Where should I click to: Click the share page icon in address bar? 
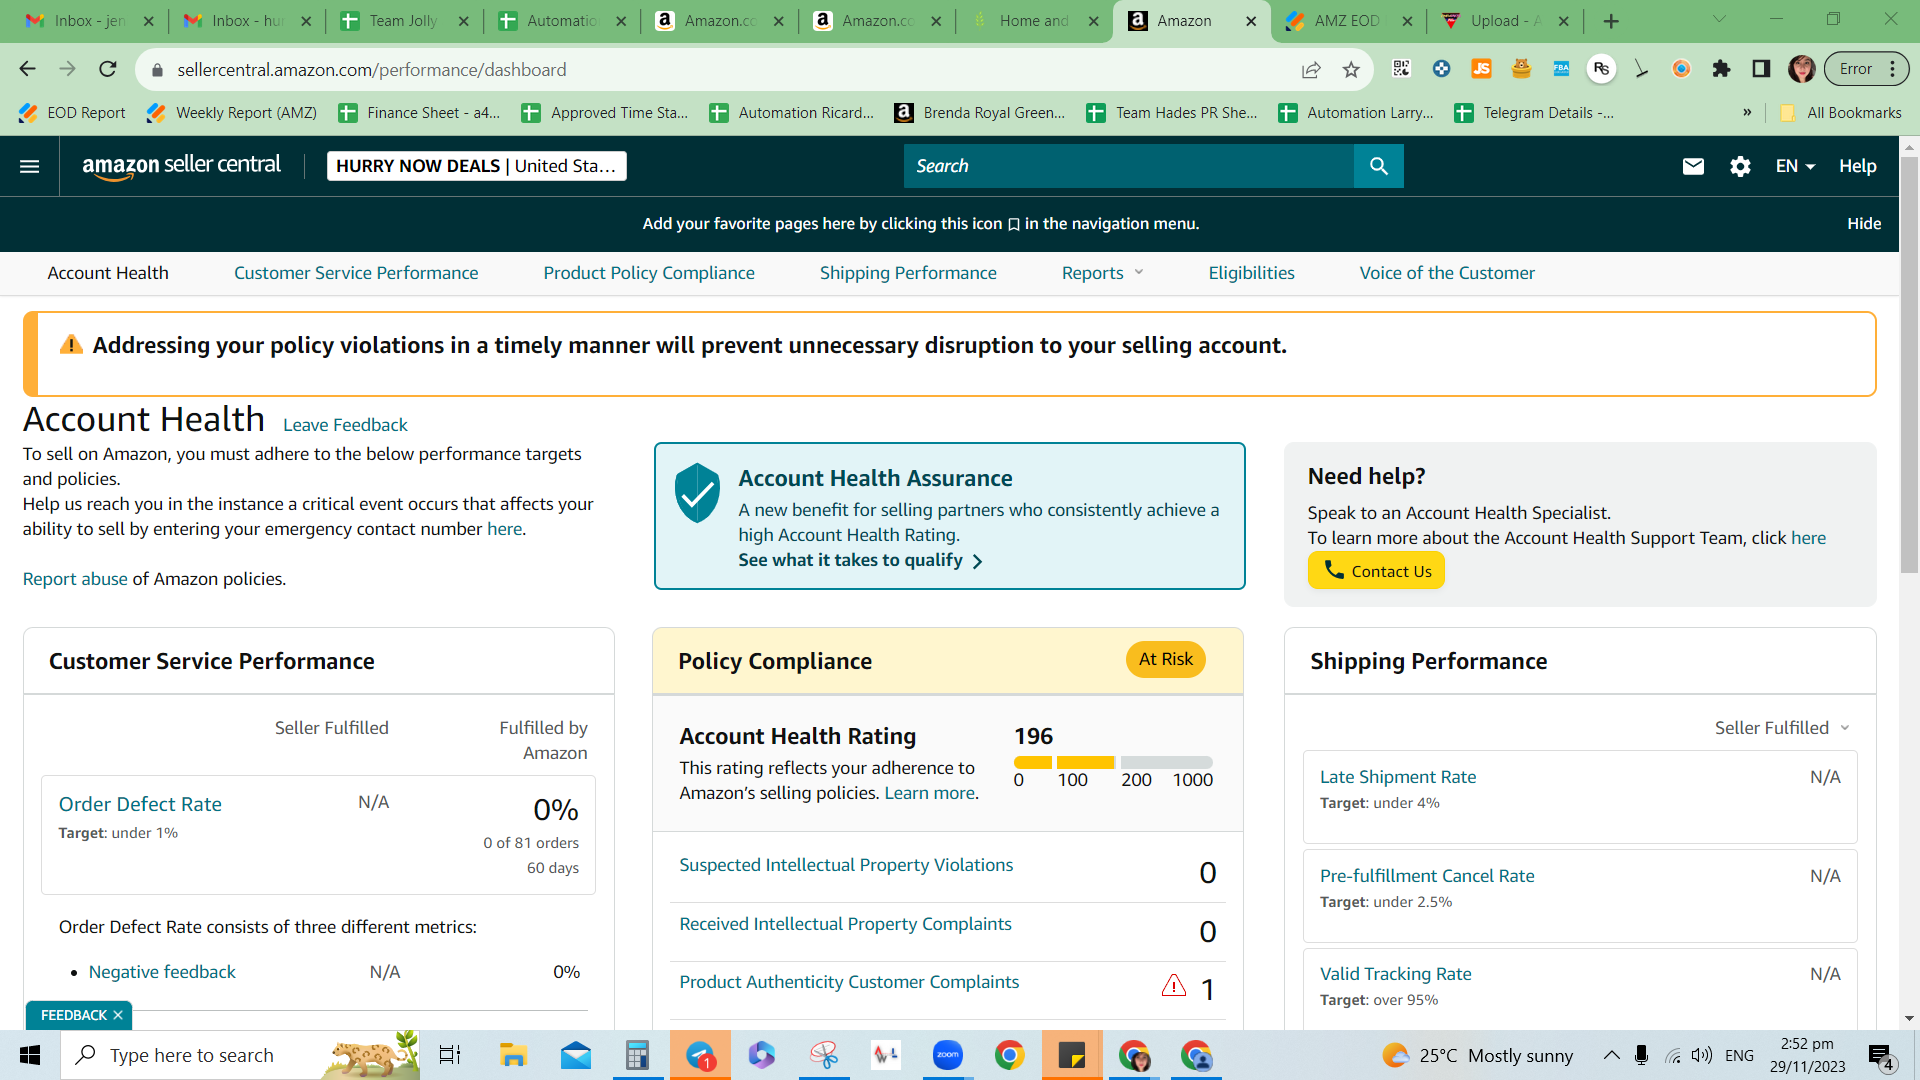(1310, 69)
